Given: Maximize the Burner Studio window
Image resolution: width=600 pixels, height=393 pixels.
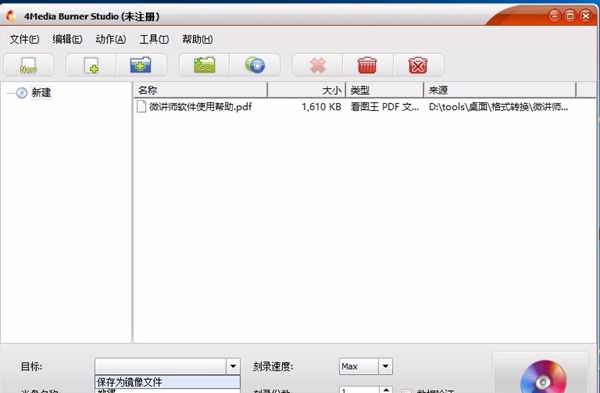Looking at the screenshot, I should pos(570,16).
